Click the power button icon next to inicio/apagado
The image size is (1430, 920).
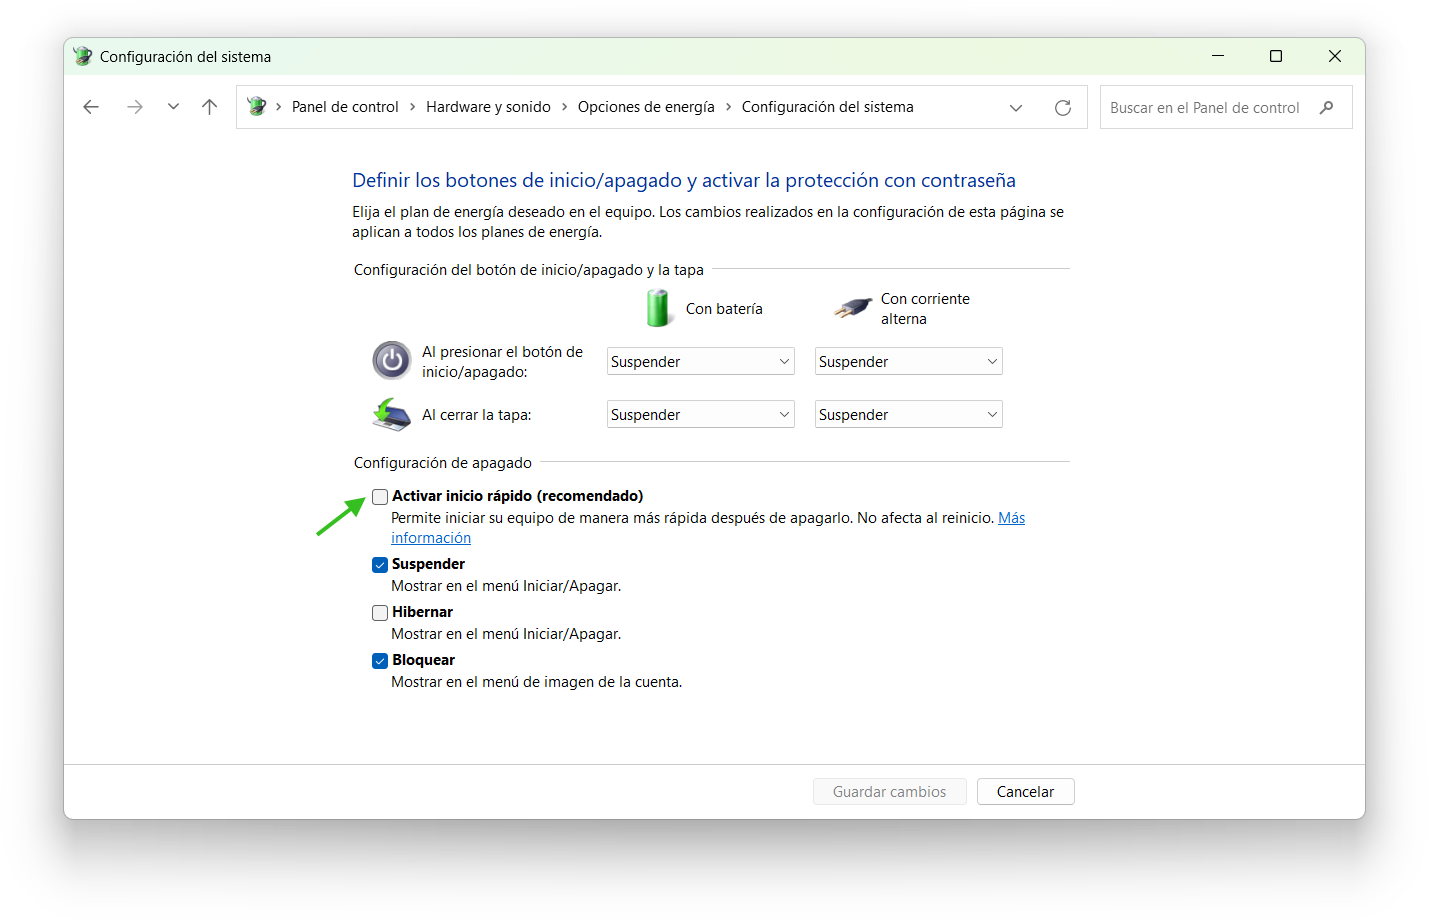click(x=391, y=360)
